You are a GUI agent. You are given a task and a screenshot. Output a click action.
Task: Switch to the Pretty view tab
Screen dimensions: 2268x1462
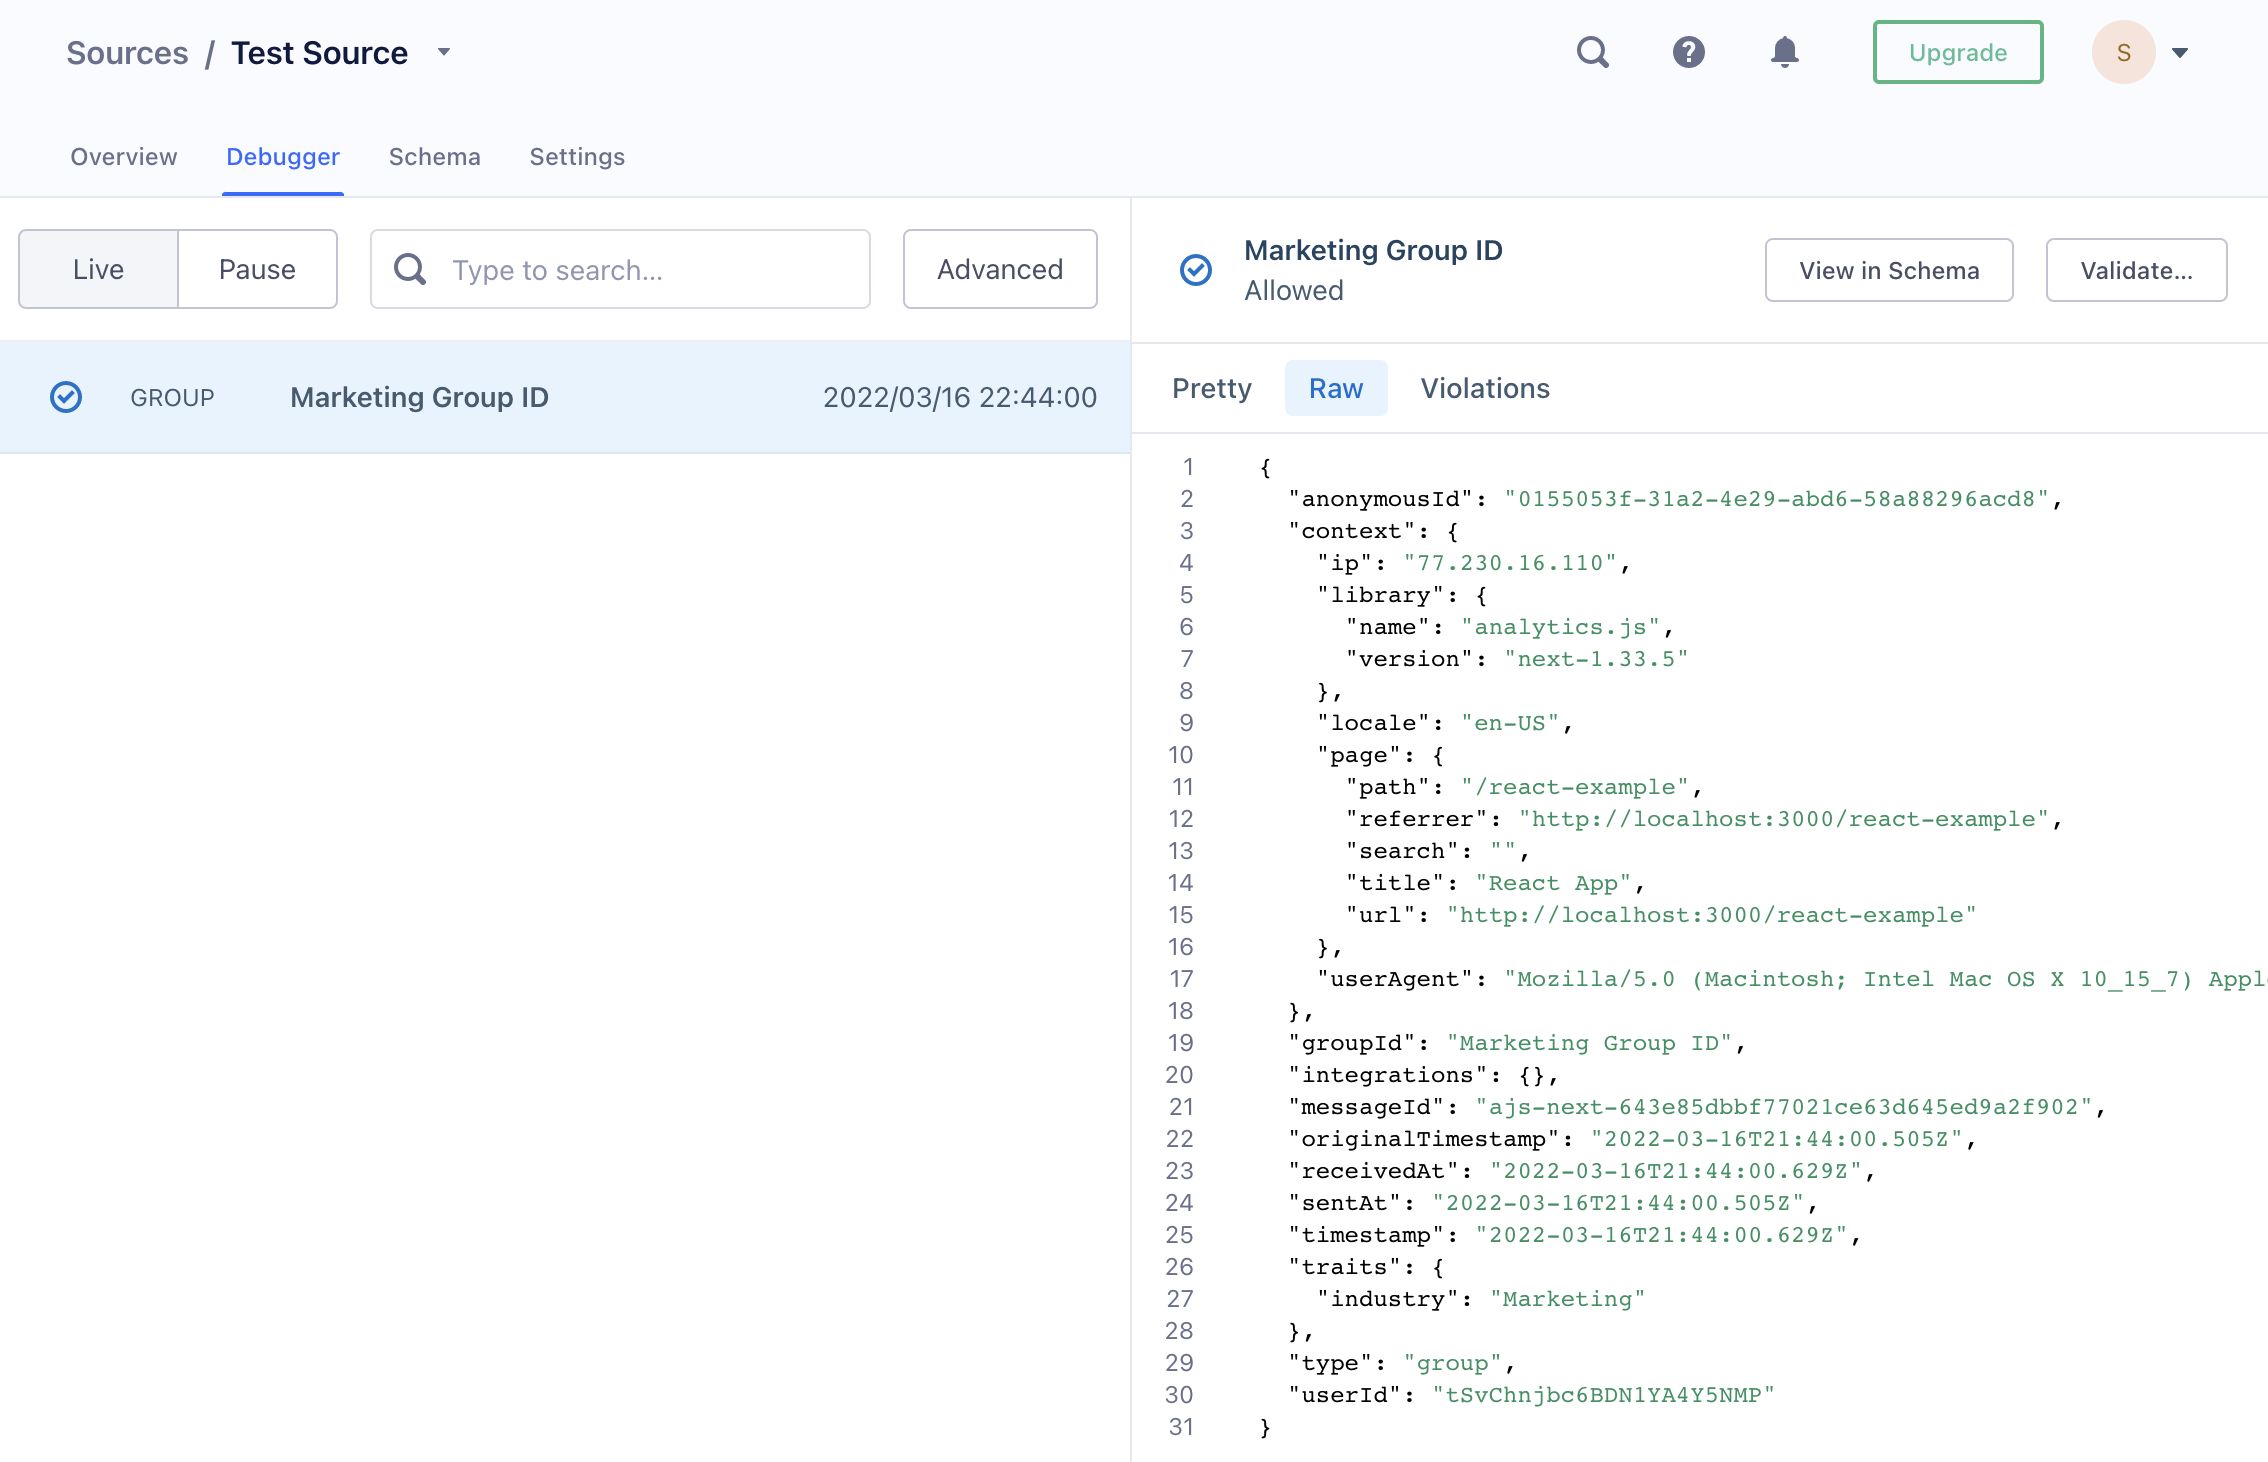point(1212,388)
